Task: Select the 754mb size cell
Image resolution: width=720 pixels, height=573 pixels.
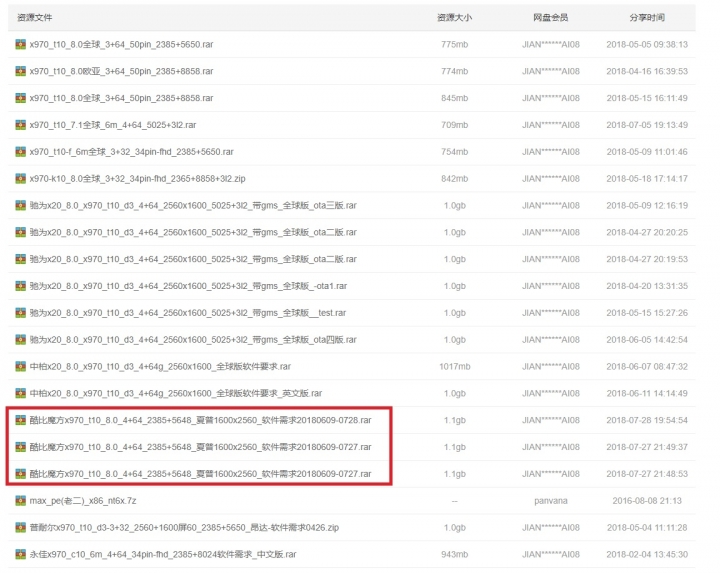Action: tap(455, 152)
